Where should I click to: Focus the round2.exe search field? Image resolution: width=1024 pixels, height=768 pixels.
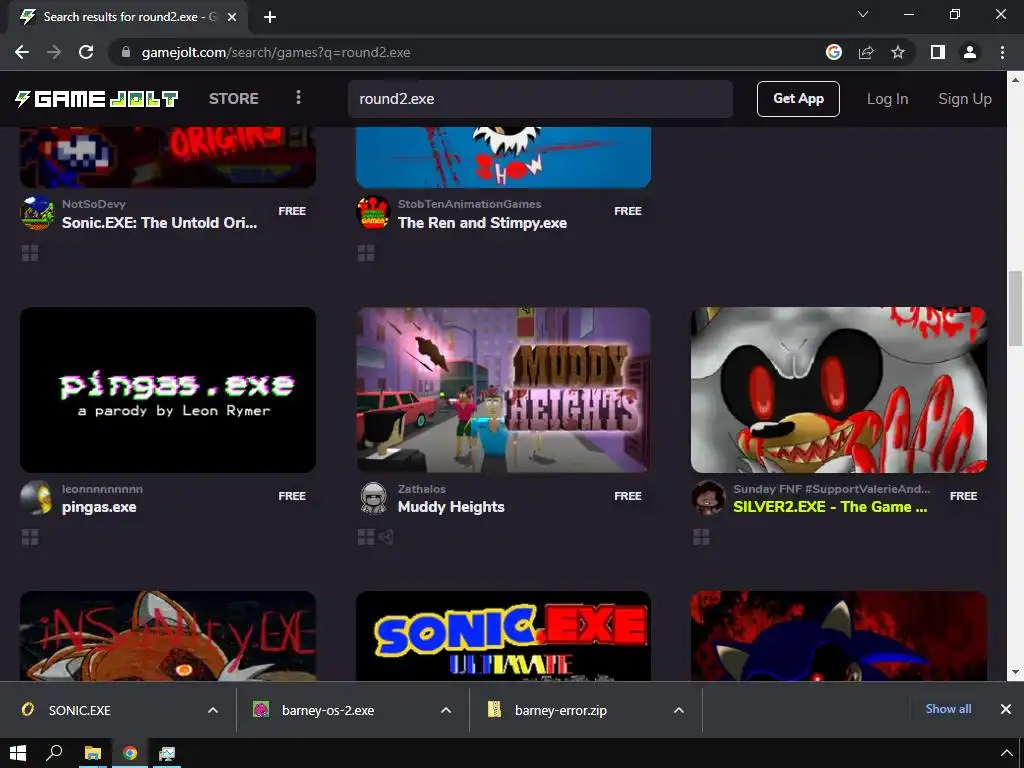pos(540,99)
